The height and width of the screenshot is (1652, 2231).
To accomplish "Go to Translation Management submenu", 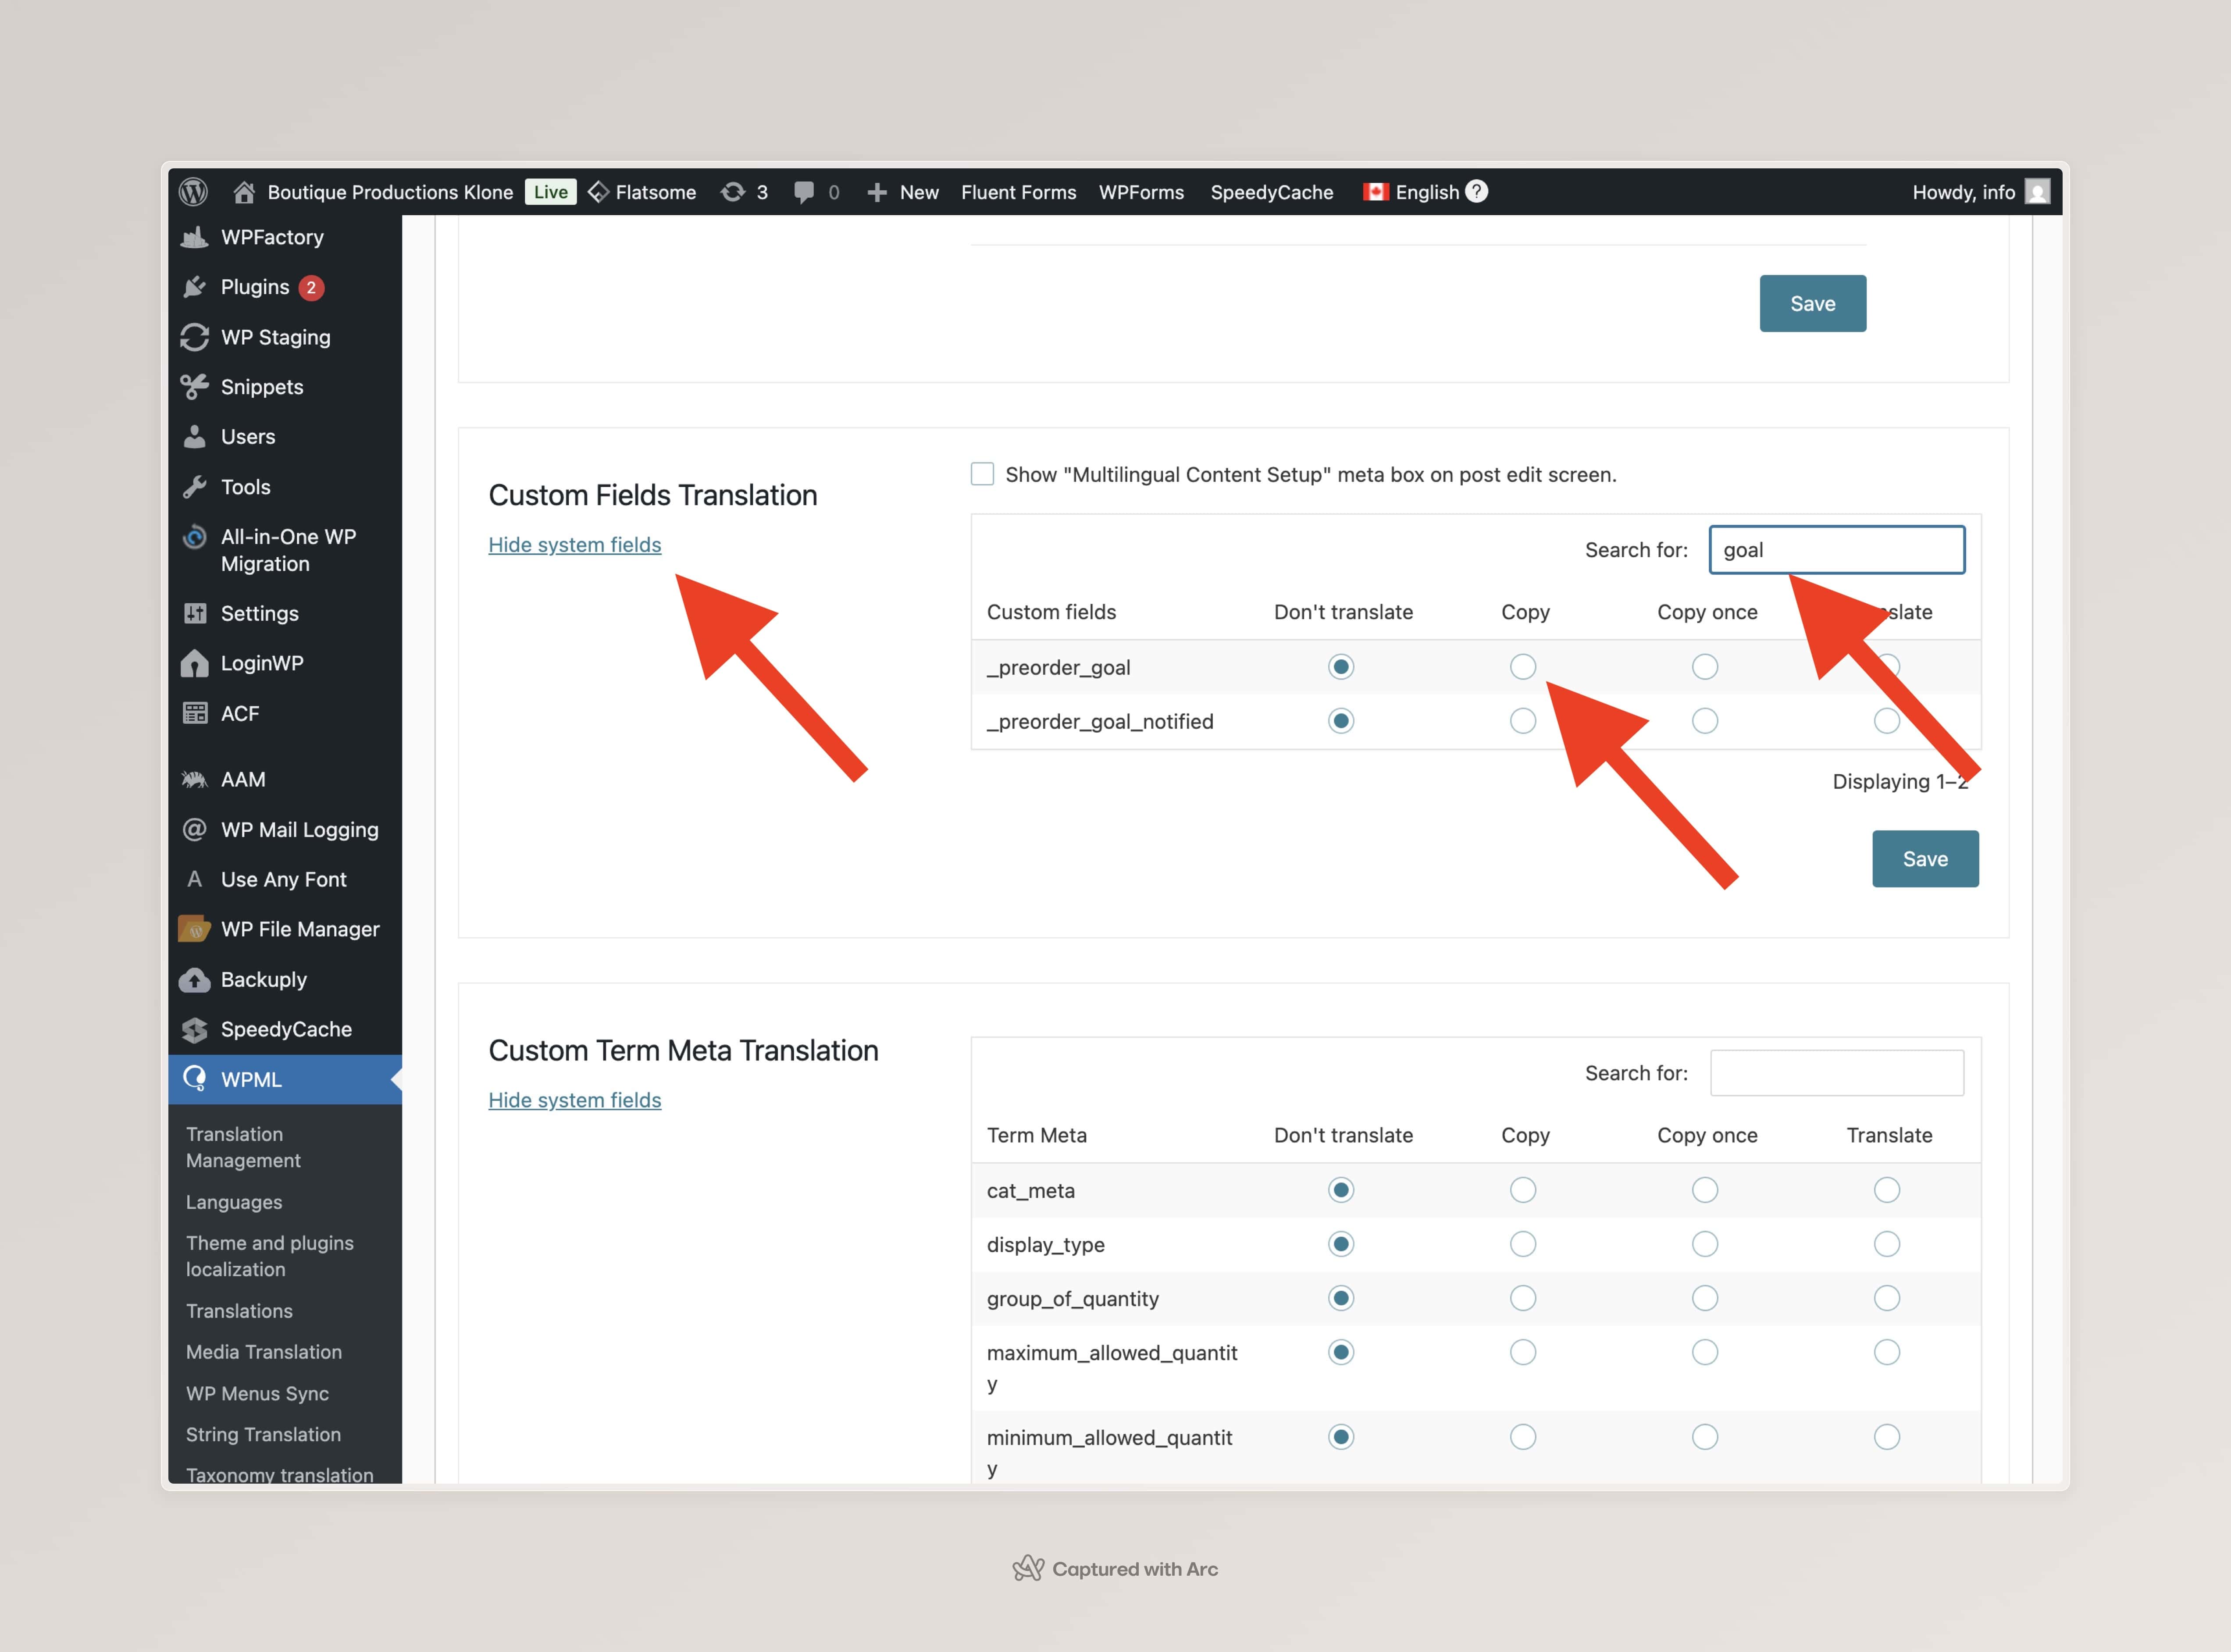I will [x=243, y=1147].
